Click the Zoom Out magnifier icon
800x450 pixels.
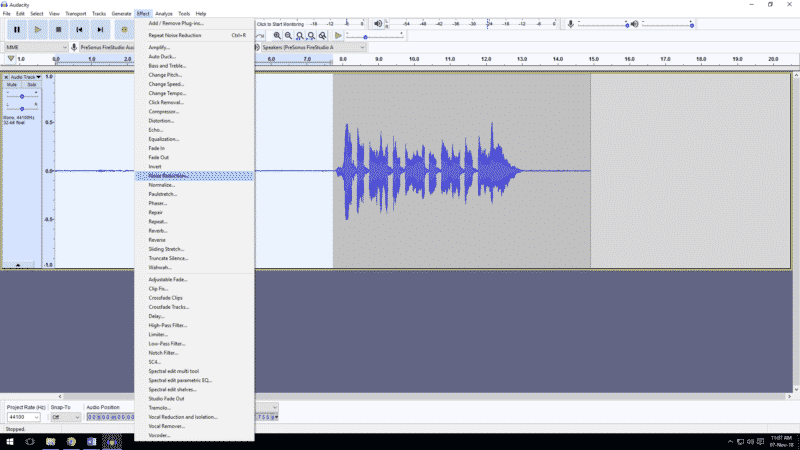289,36
